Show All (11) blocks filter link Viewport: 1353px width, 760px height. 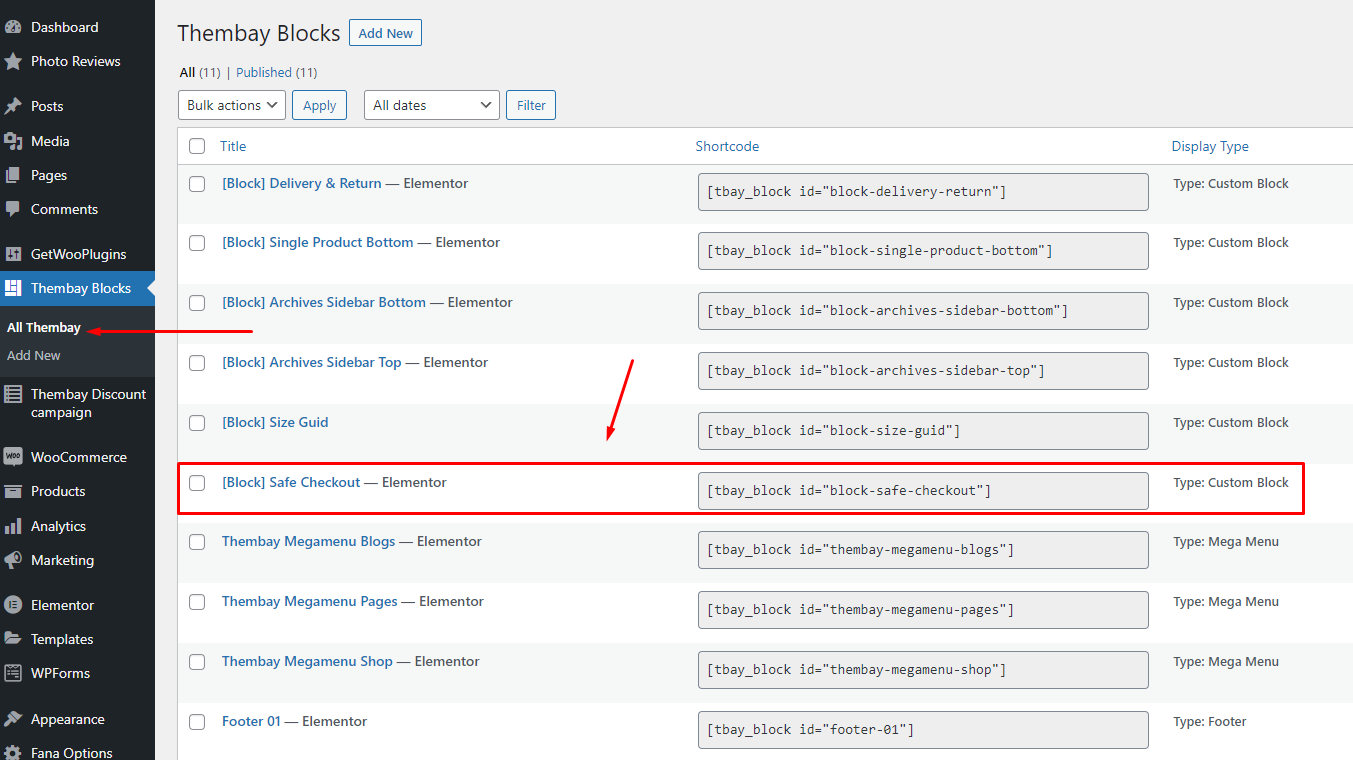pyautogui.click(x=200, y=72)
